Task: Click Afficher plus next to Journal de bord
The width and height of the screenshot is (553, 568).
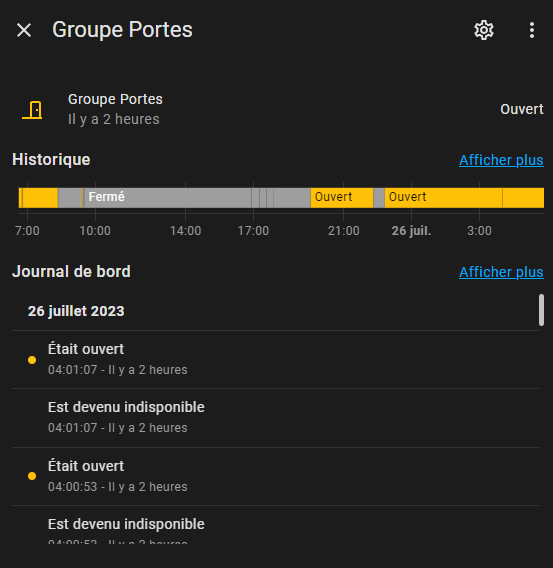Action: (x=501, y=272)
